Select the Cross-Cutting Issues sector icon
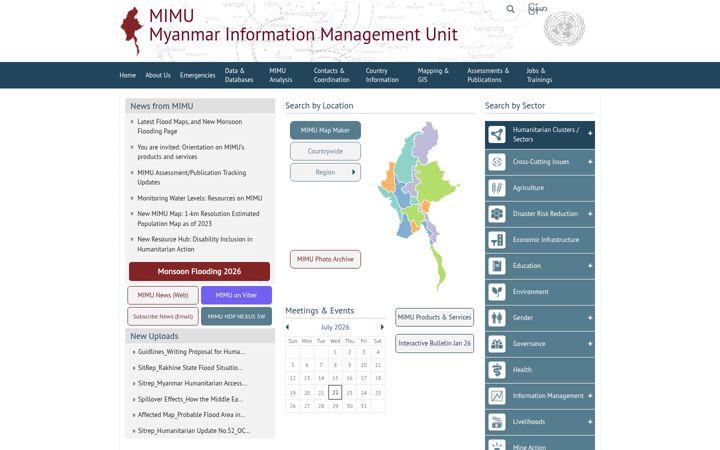 tap(497, 162)
